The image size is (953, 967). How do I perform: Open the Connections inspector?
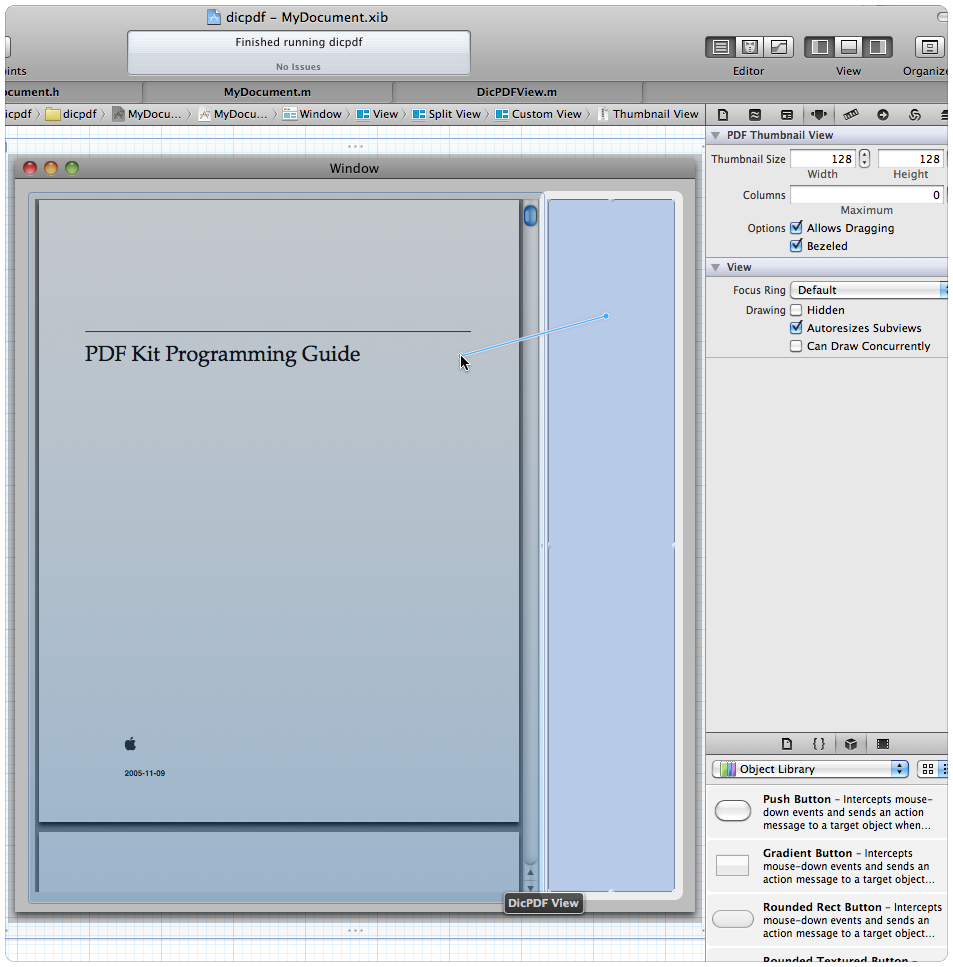(883, 114)
